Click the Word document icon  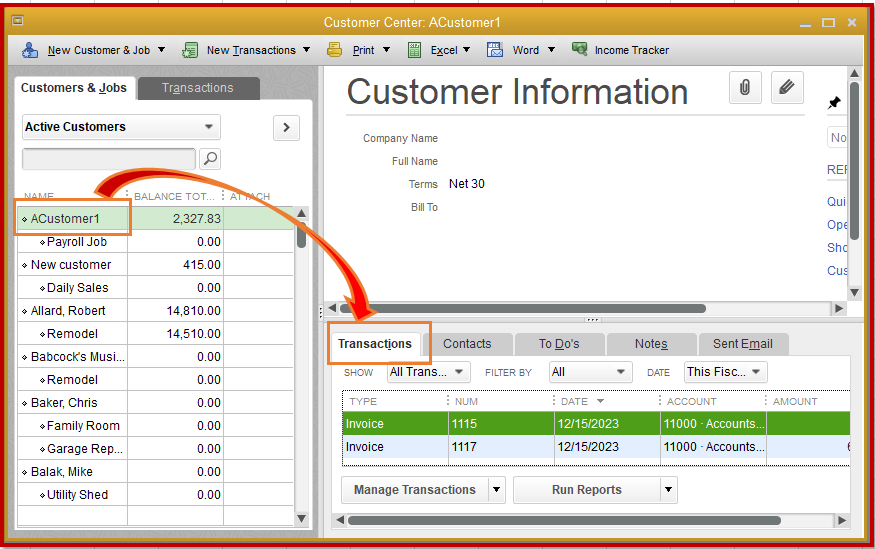tap(494, 50)
